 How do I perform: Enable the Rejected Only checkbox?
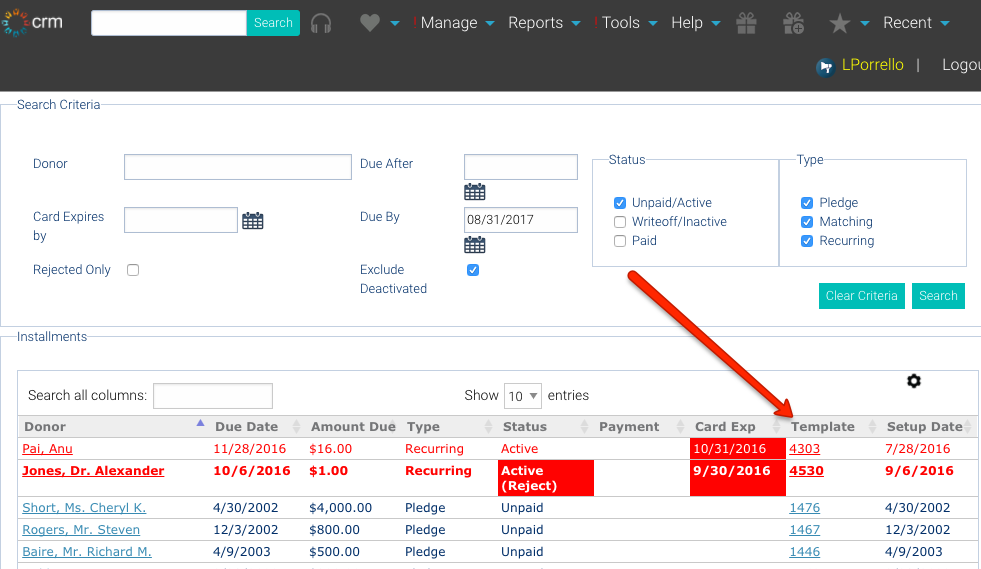(133, 270)
